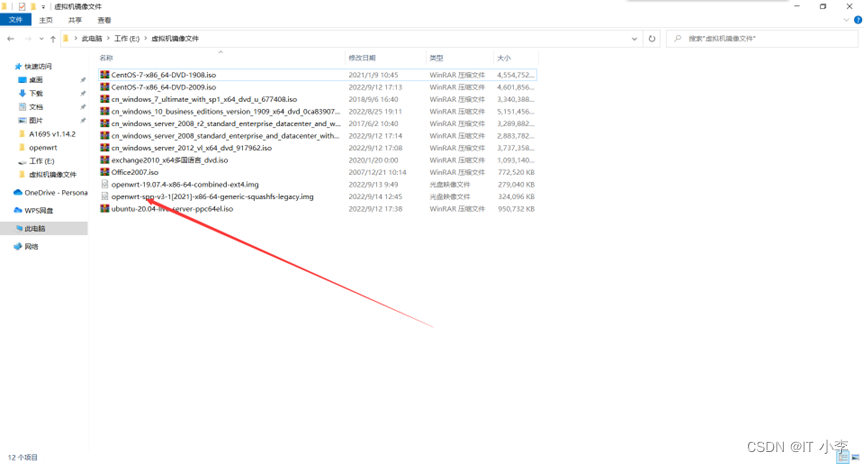Viewport: 864px width, 464px height.
Task: Select cn_windows_server_2008_r2 iso file
Action: click(225, 123)
